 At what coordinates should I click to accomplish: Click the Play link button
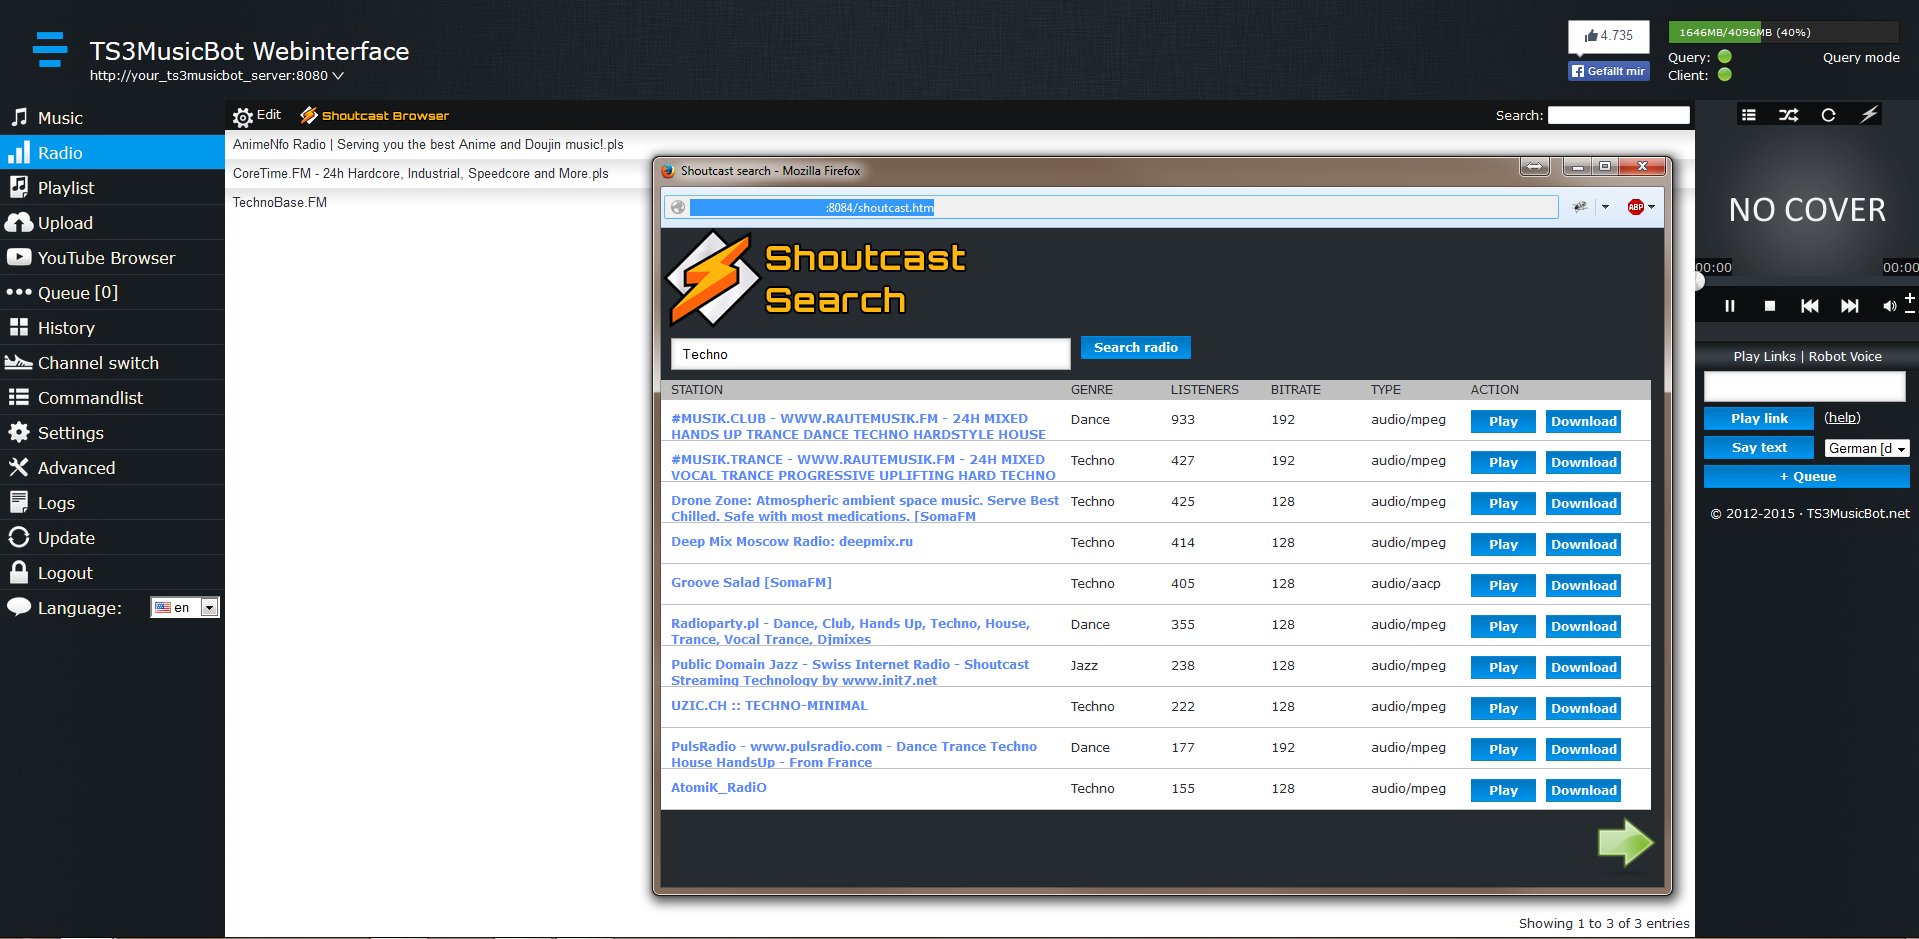[1759, 418]
